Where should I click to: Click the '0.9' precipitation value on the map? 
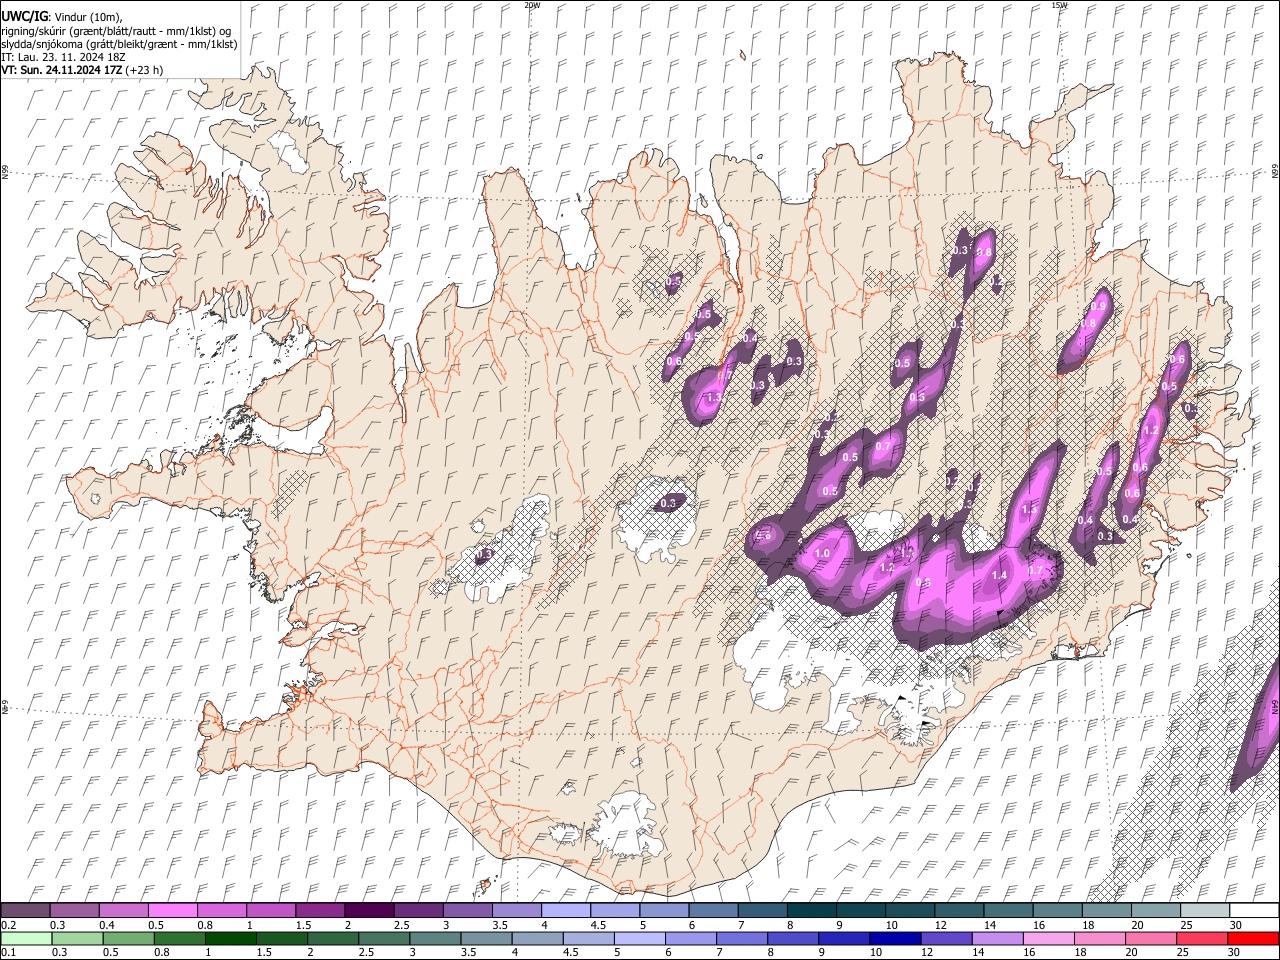1099,306
